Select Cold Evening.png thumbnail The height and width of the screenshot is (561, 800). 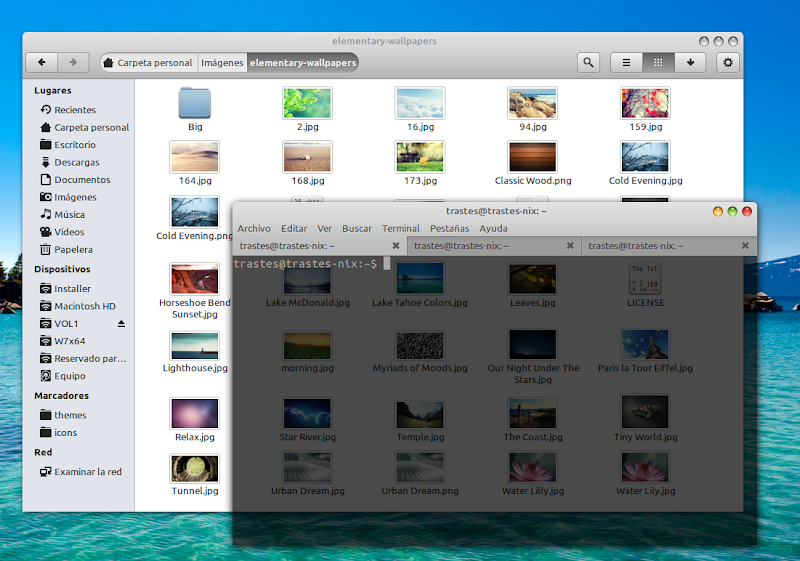pyautogui.click(x=194, y=212)
